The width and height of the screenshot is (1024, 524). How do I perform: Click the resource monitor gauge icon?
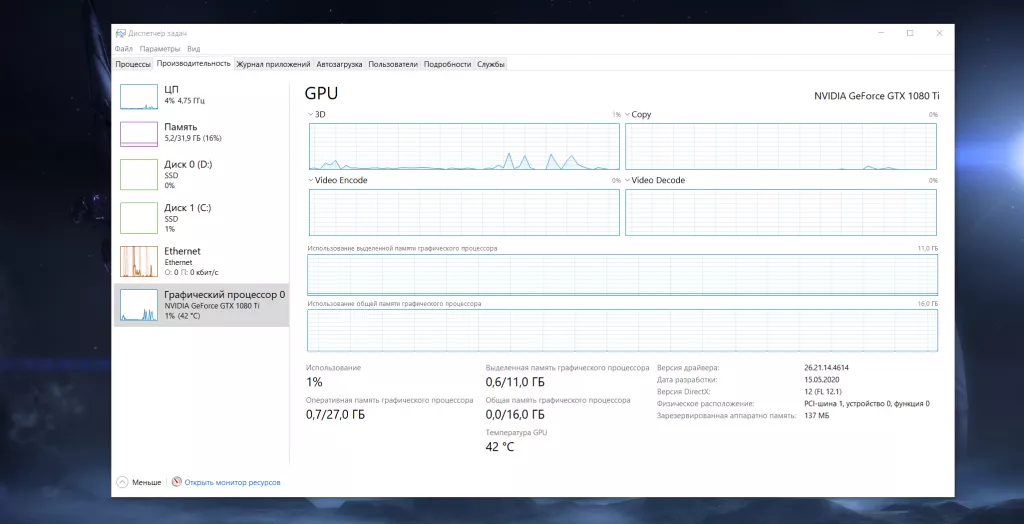(176, 482)
